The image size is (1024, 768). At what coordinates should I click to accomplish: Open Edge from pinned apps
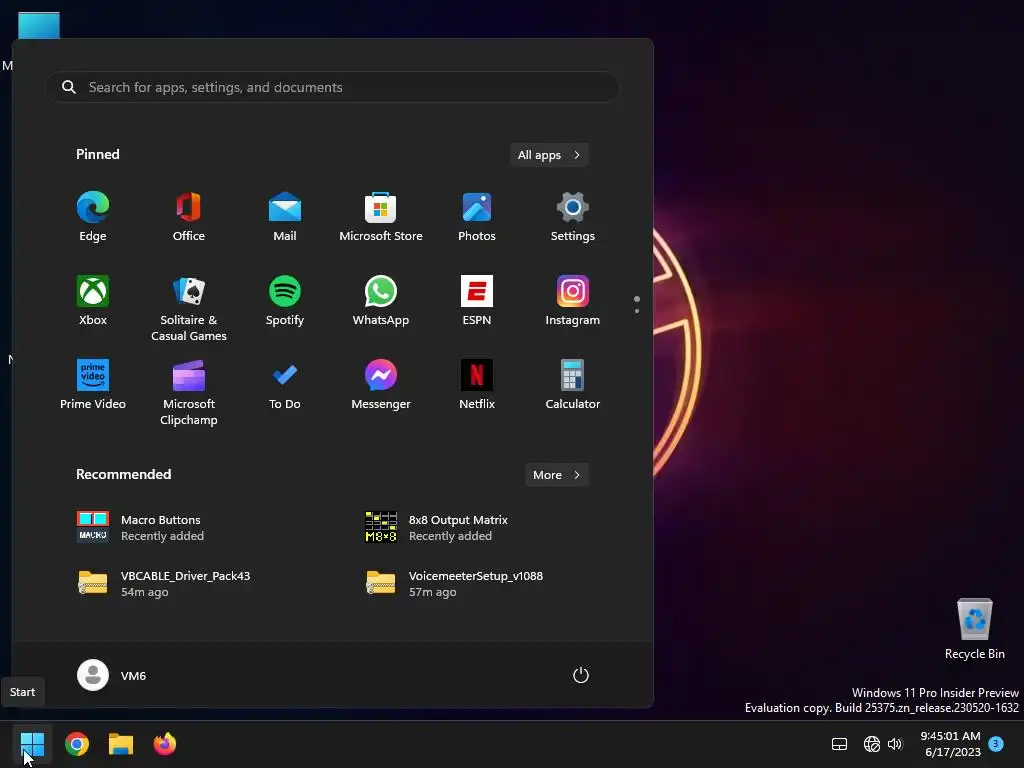(93, 217)
